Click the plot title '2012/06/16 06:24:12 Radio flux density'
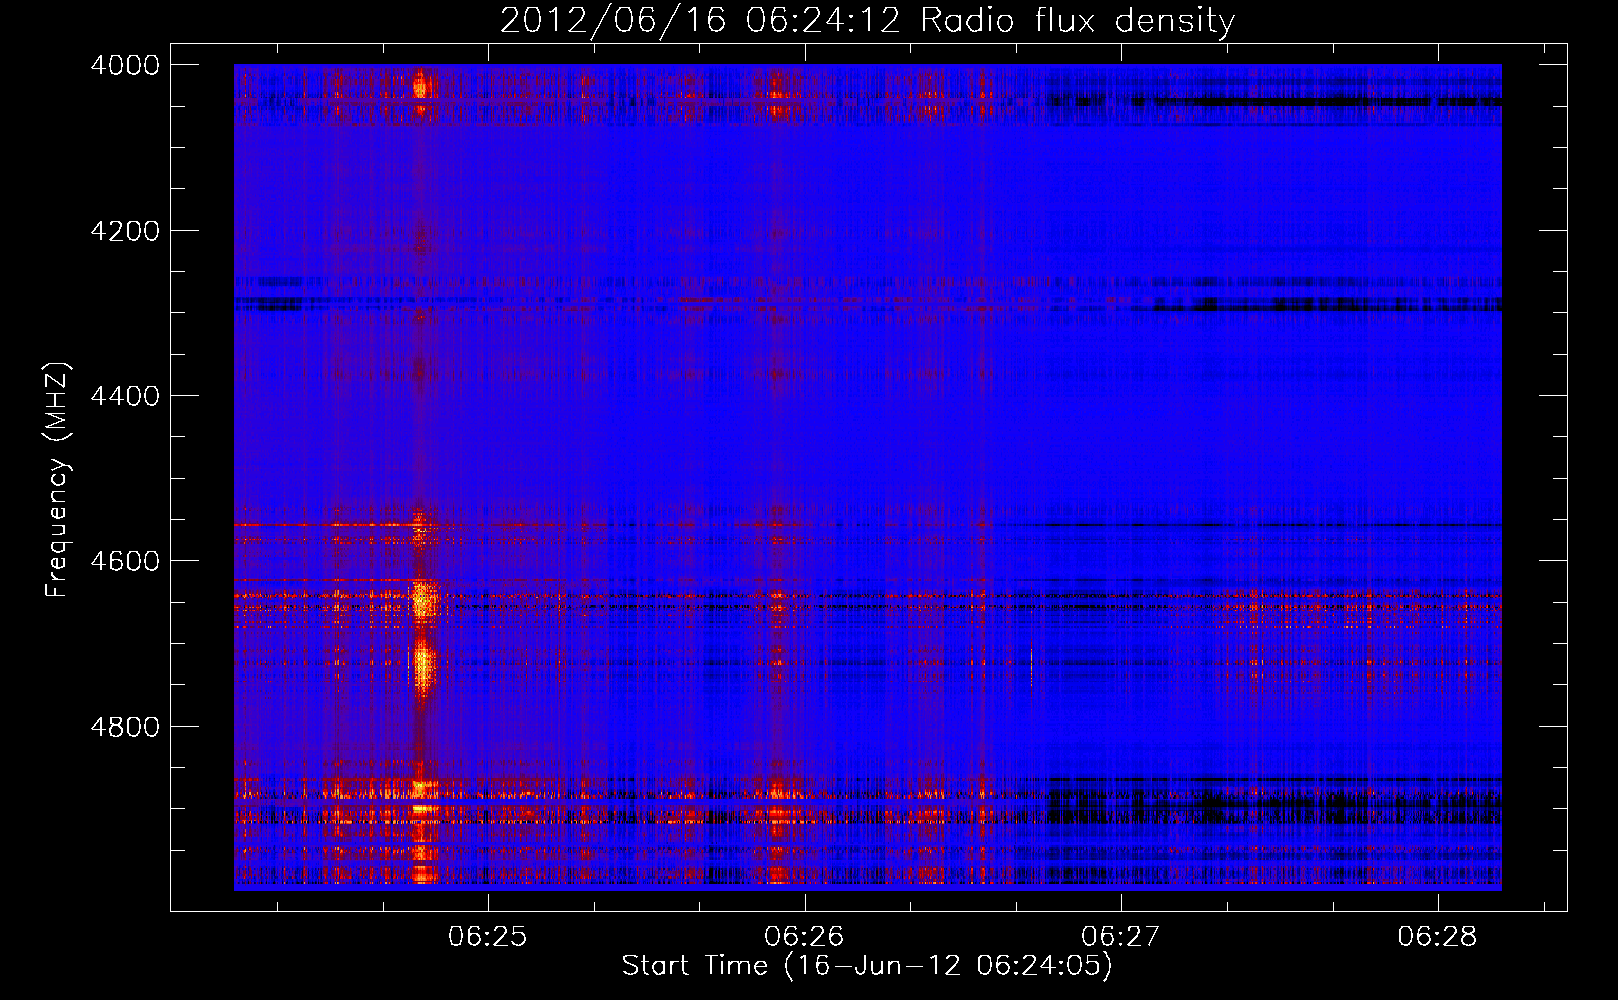1618x1000 pixels. (x=867, y=20)
